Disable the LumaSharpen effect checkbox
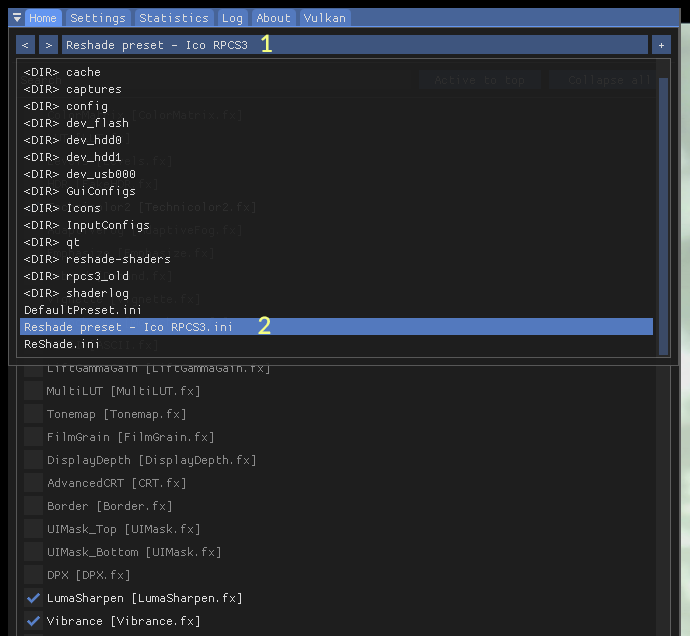This screenshot has height=636, width=690. [x=33, y=598]
